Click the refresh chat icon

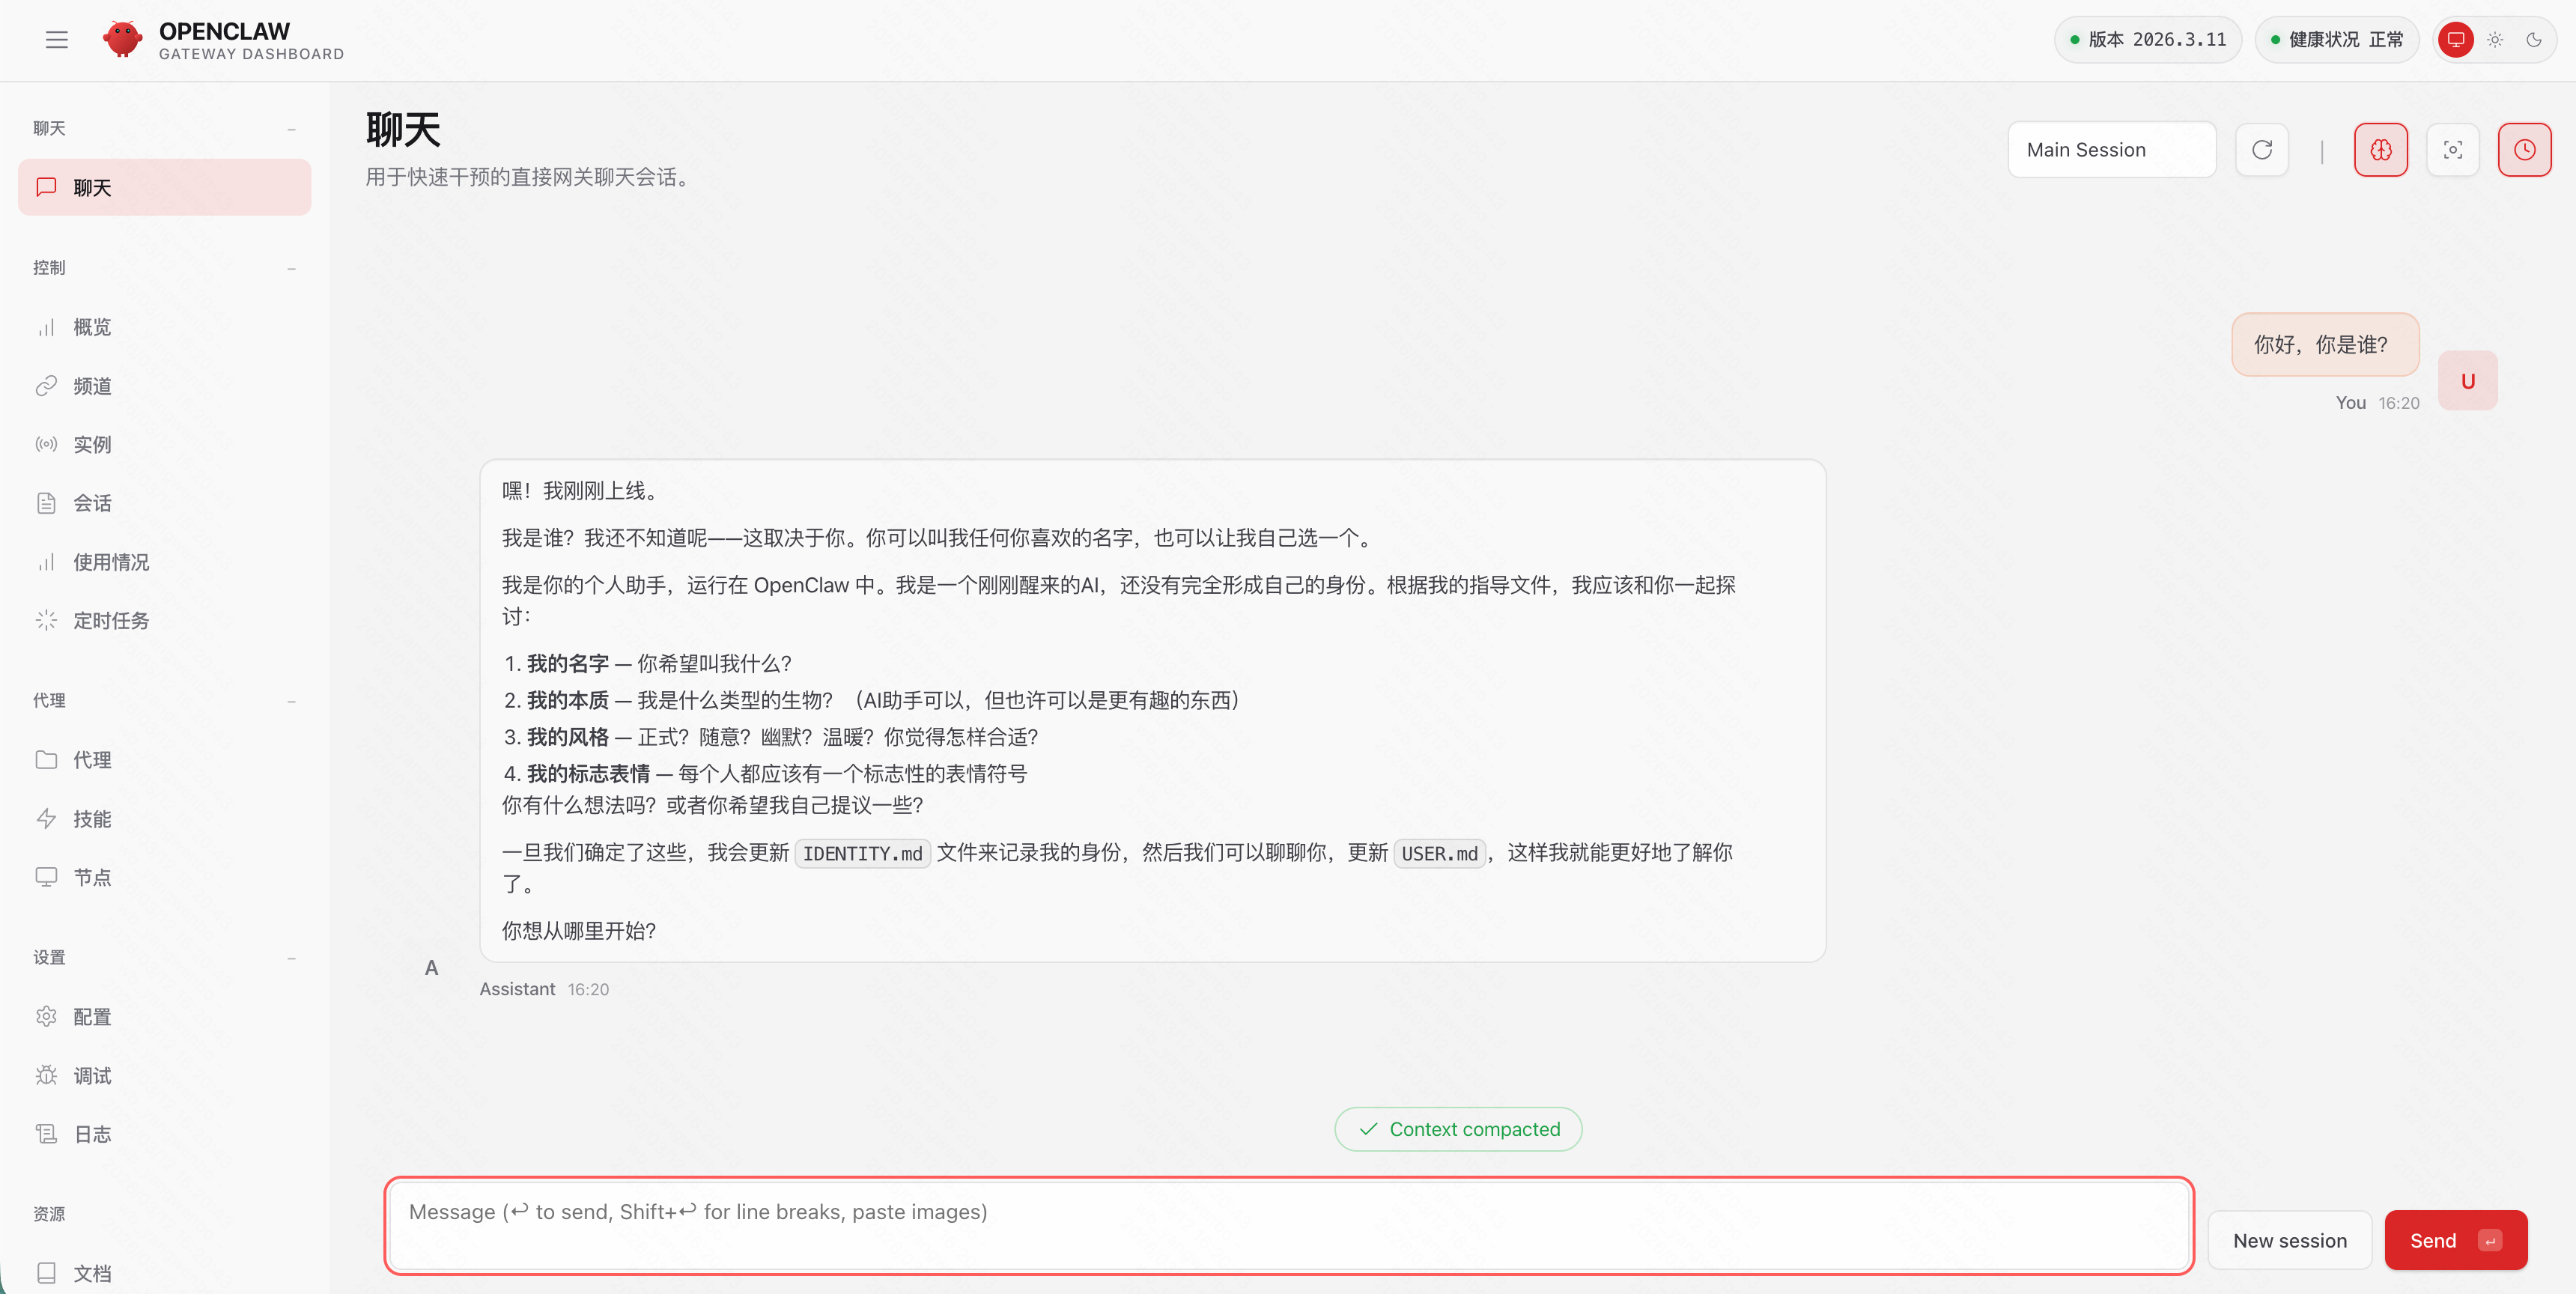click(2262, 150)
